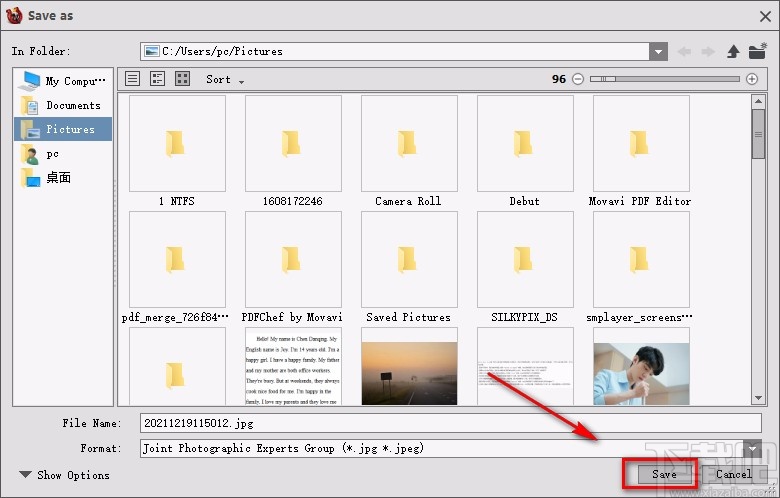Select the Movavi PDF Editor folder

640,150
